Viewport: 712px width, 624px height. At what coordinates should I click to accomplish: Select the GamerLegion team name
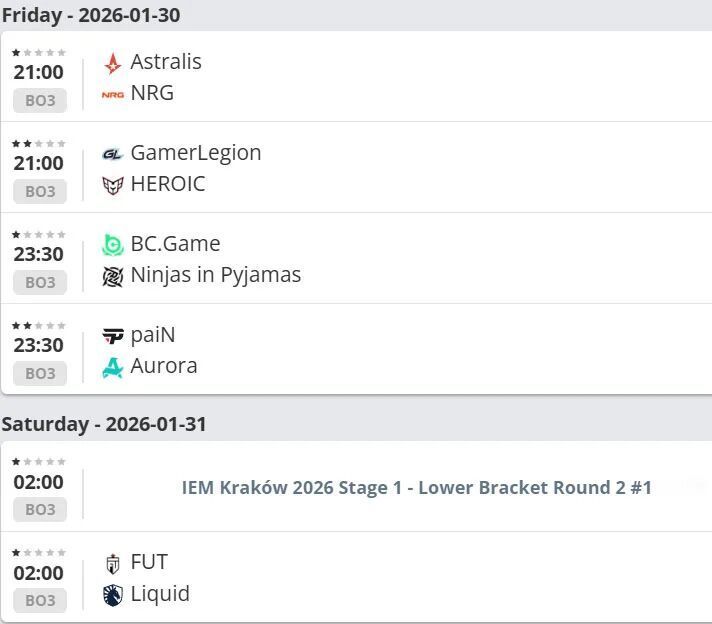click(196, 153)
